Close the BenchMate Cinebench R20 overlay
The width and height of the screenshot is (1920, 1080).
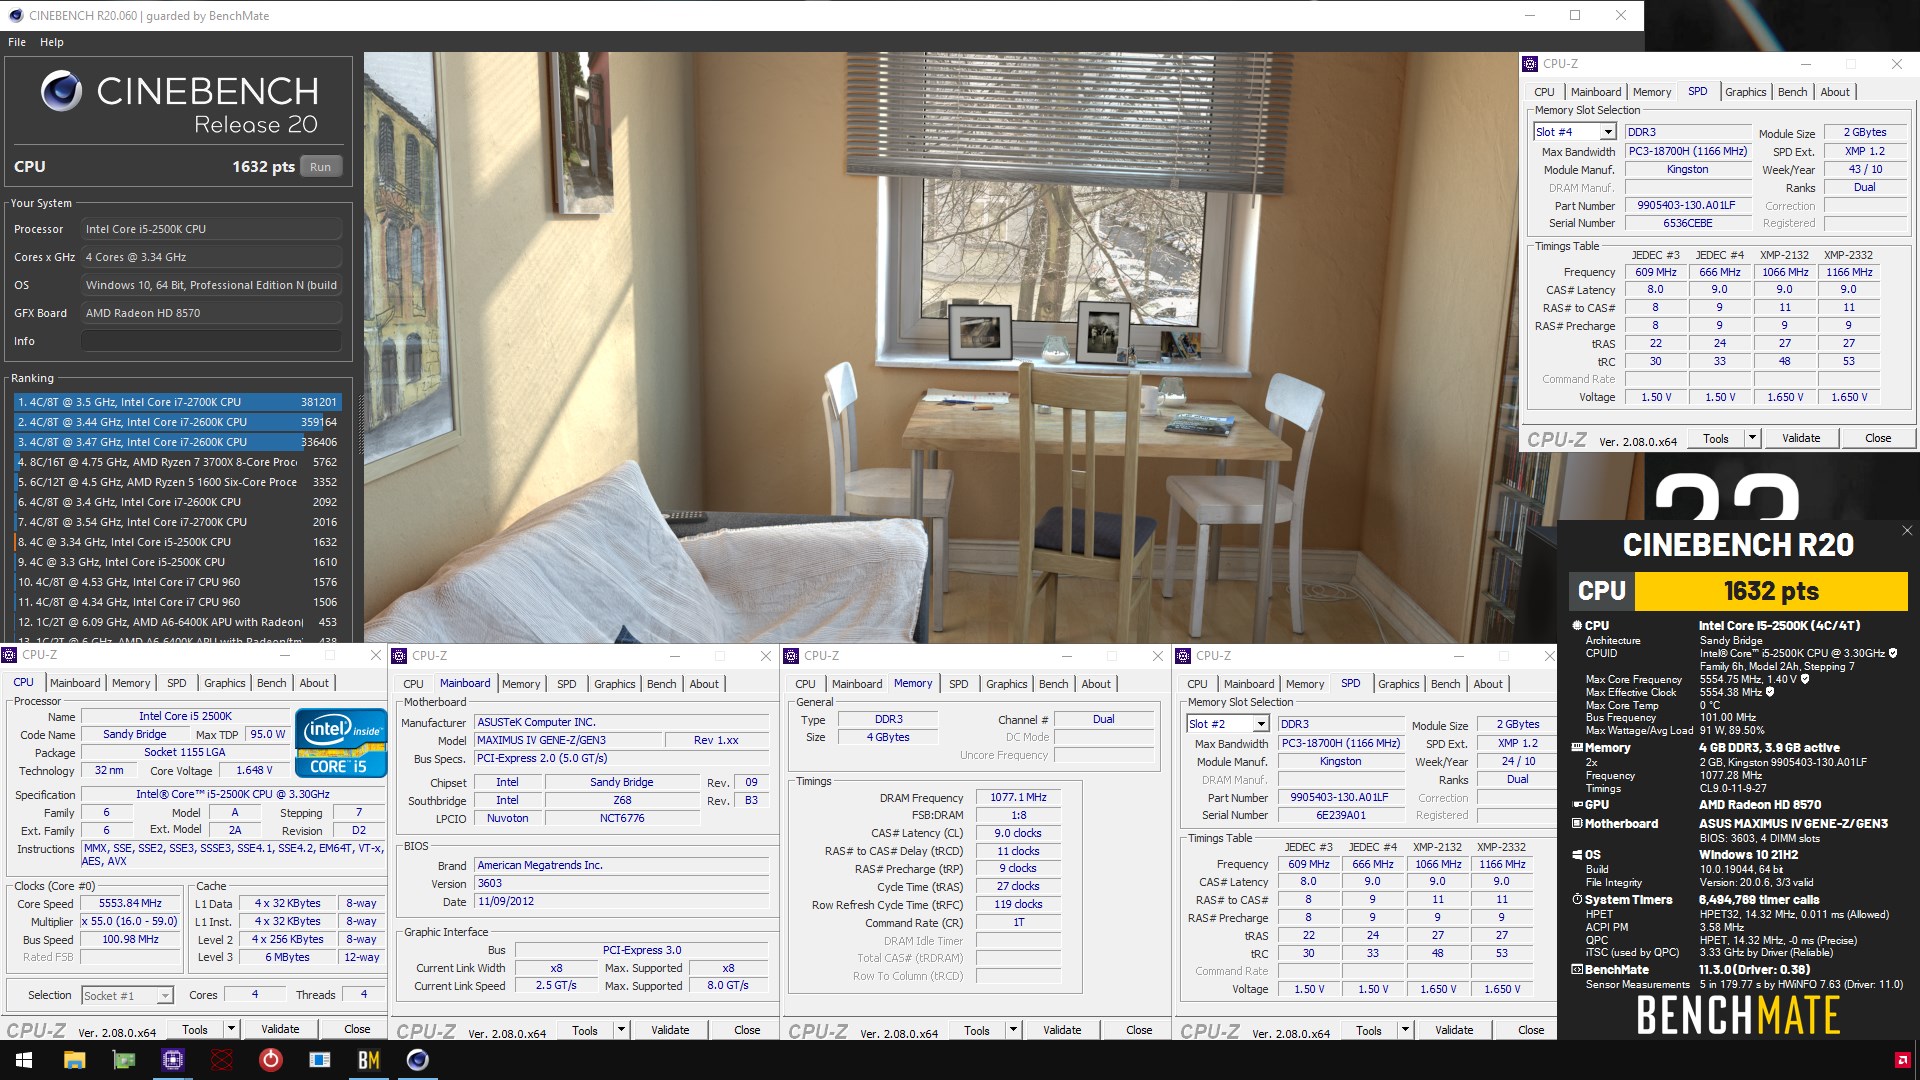(1906, 531)
